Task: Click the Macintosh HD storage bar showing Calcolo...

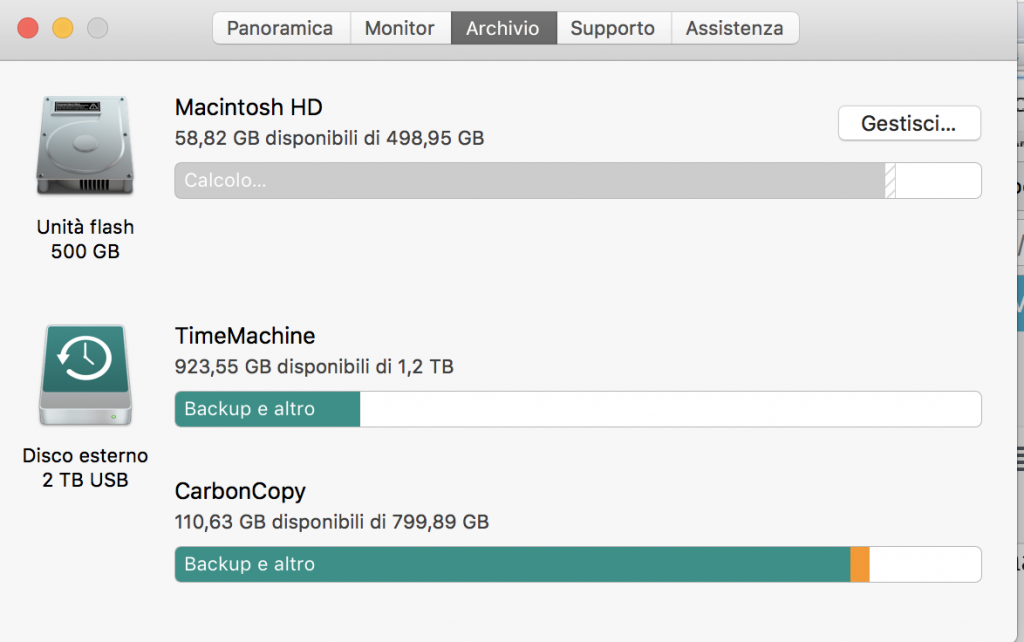Action: click(578, 180)
